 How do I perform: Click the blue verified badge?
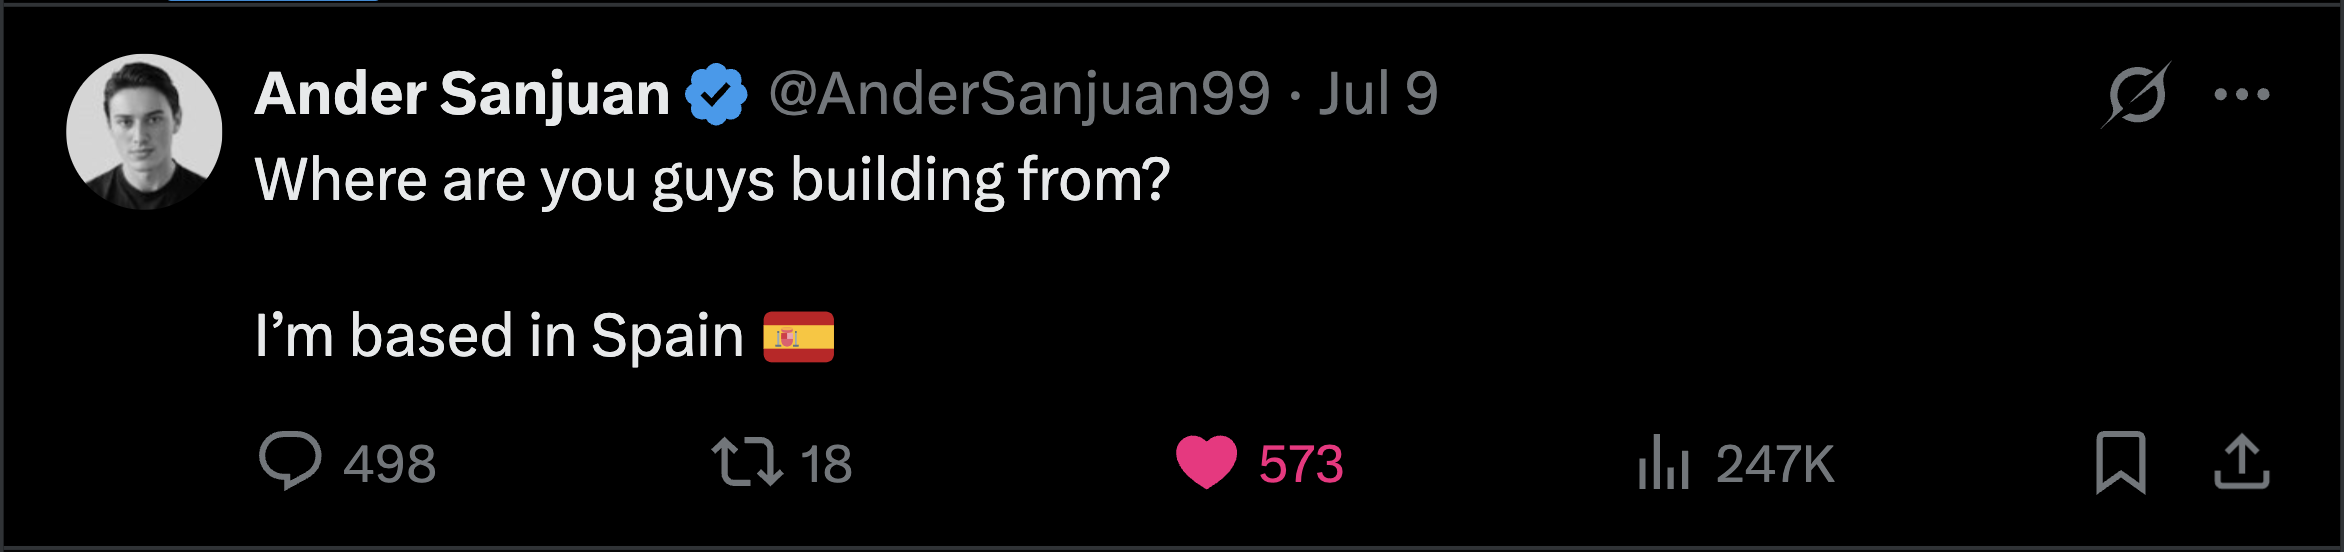(716, 95)
